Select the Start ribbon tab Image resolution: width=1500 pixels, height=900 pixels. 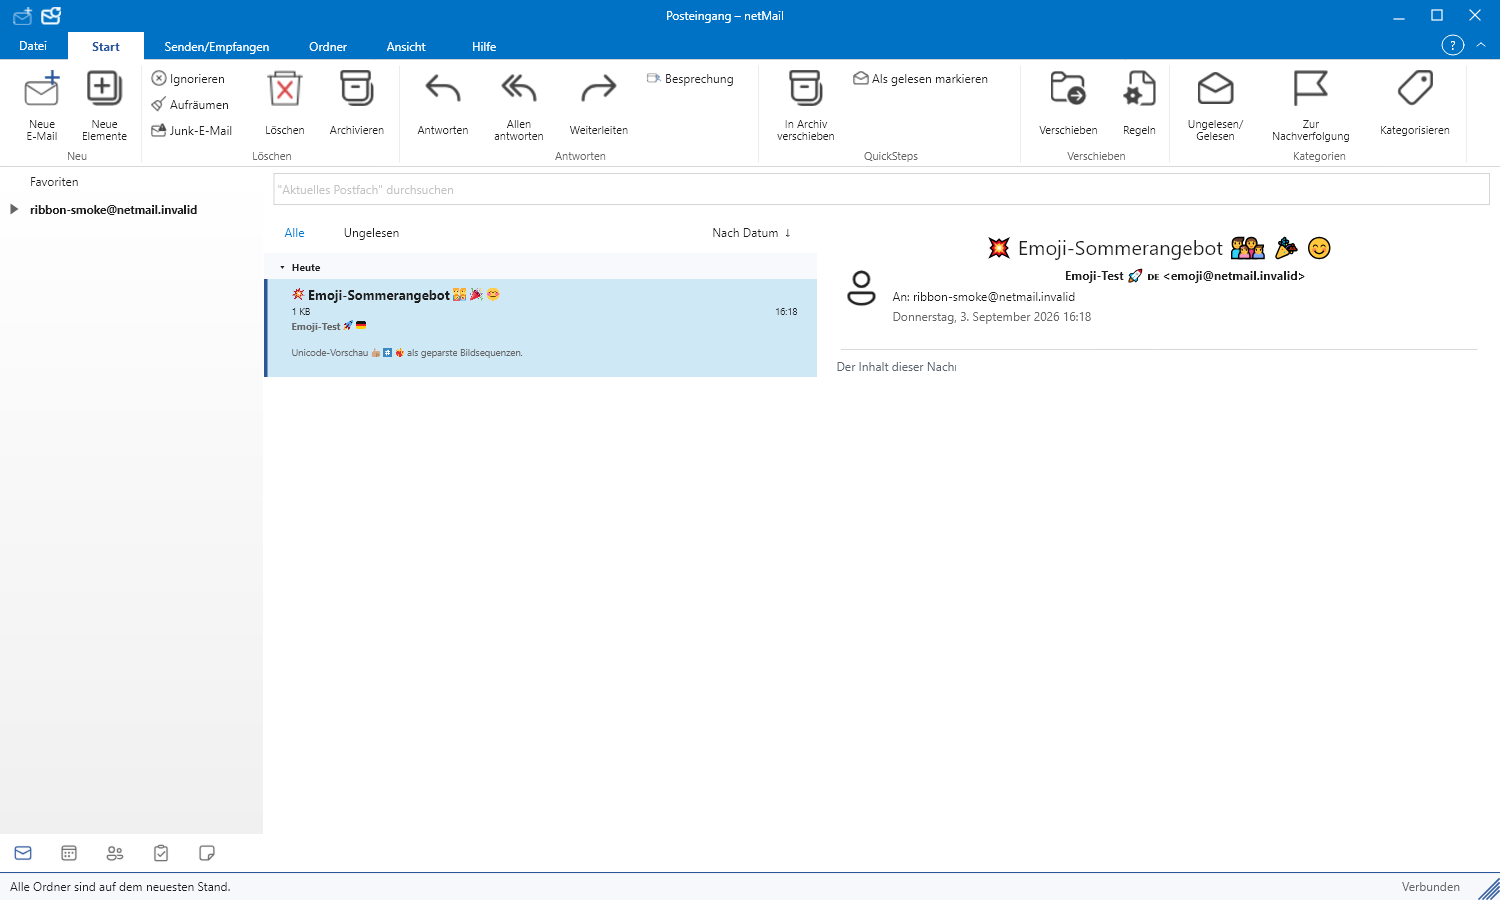[x=106, y=47]
